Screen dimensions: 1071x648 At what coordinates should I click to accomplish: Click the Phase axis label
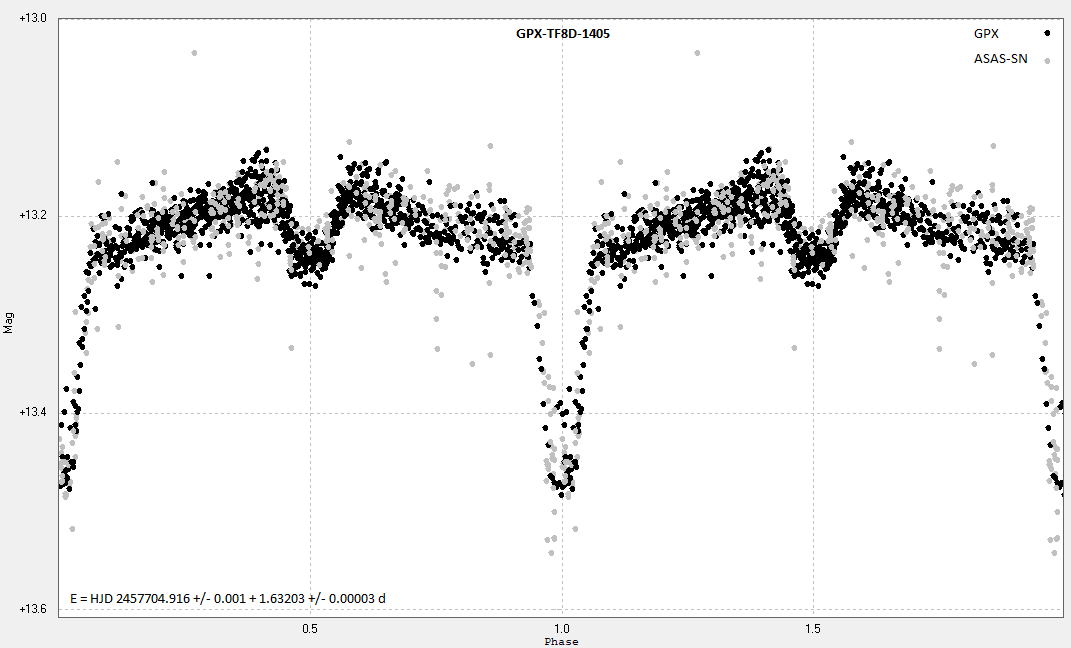(561, 641)
